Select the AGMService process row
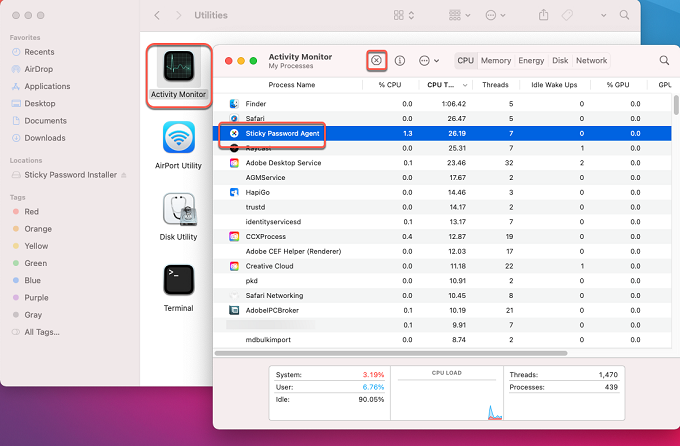Screen dimensions: 680x446 pyautogui.click(x=442, y=177)
